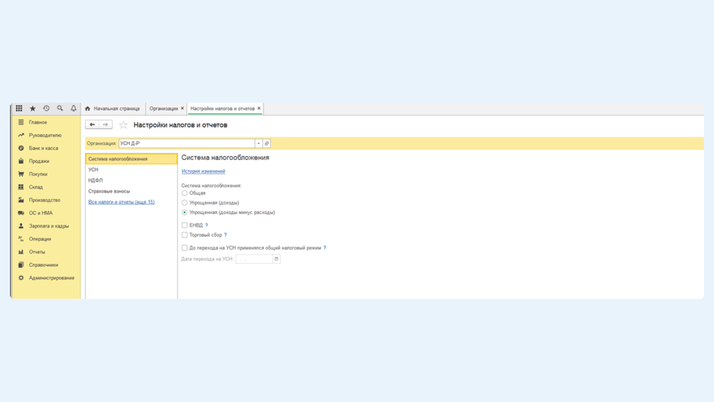
Task: Select Система налогообложения in left list
Action: click(131, 159)
